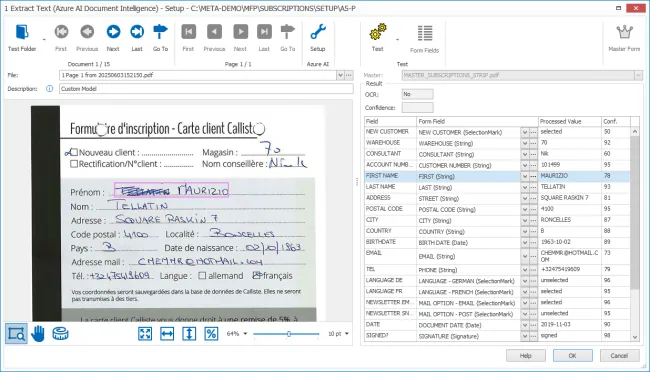The width and height of the screenshot is (650, 372).
Task: Expand Test button dropdown arrow
Action: (397, 40)
